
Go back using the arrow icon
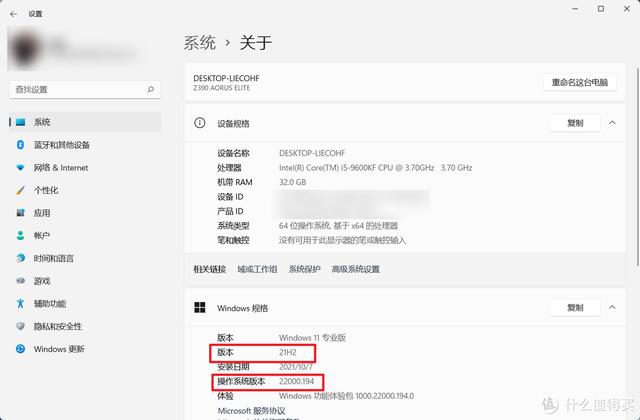(13, 14)
